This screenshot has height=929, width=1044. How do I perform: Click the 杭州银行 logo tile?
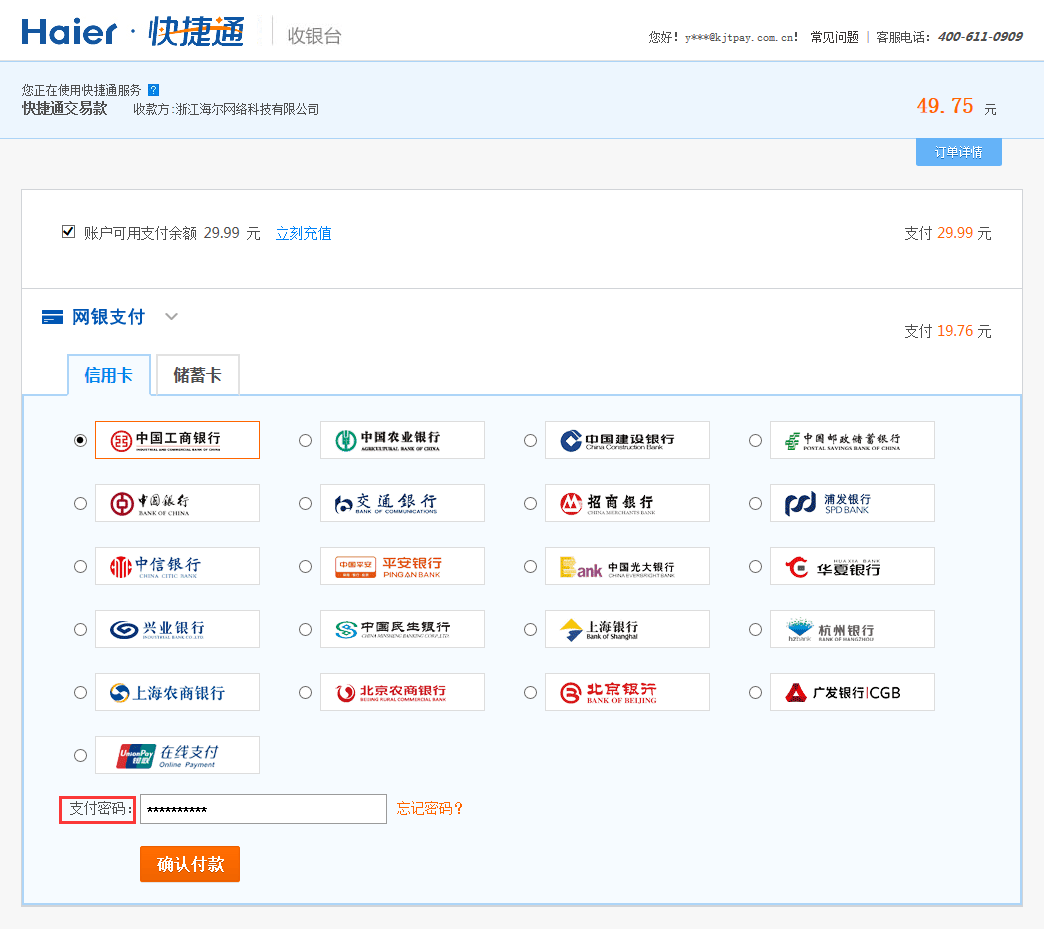tap(852, 629)
